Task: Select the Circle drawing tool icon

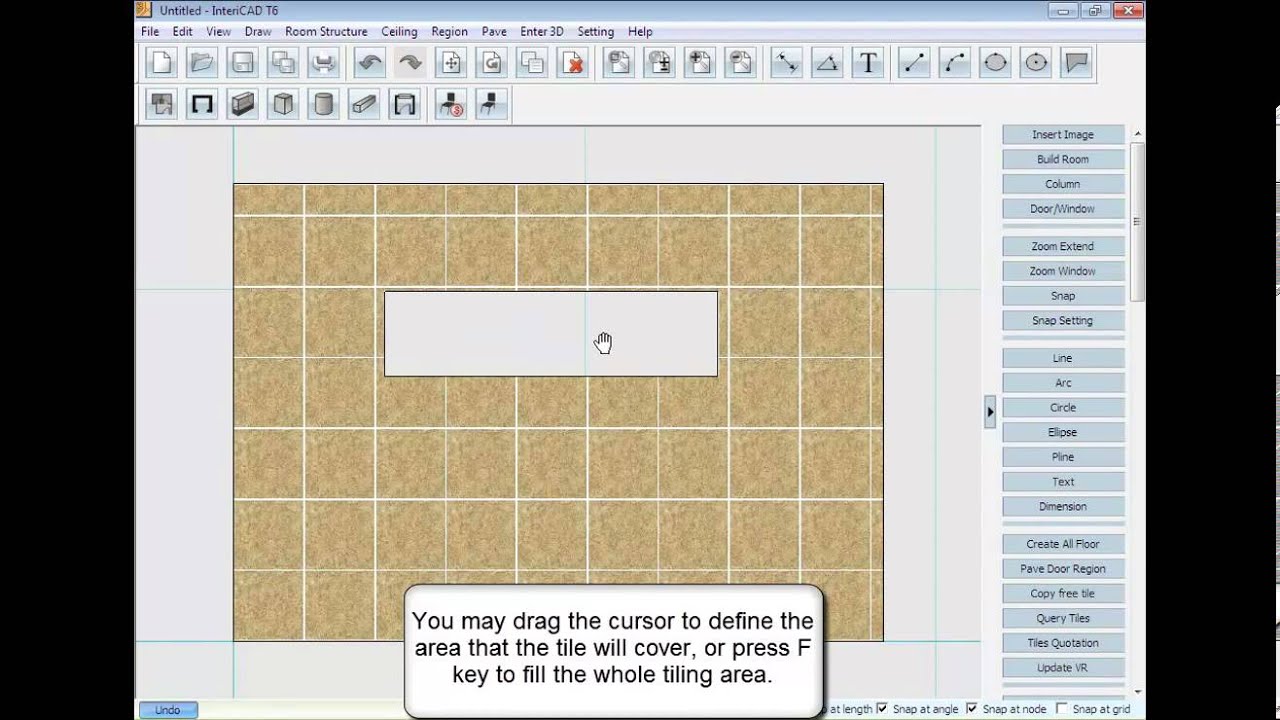Action: [1036, 63]
